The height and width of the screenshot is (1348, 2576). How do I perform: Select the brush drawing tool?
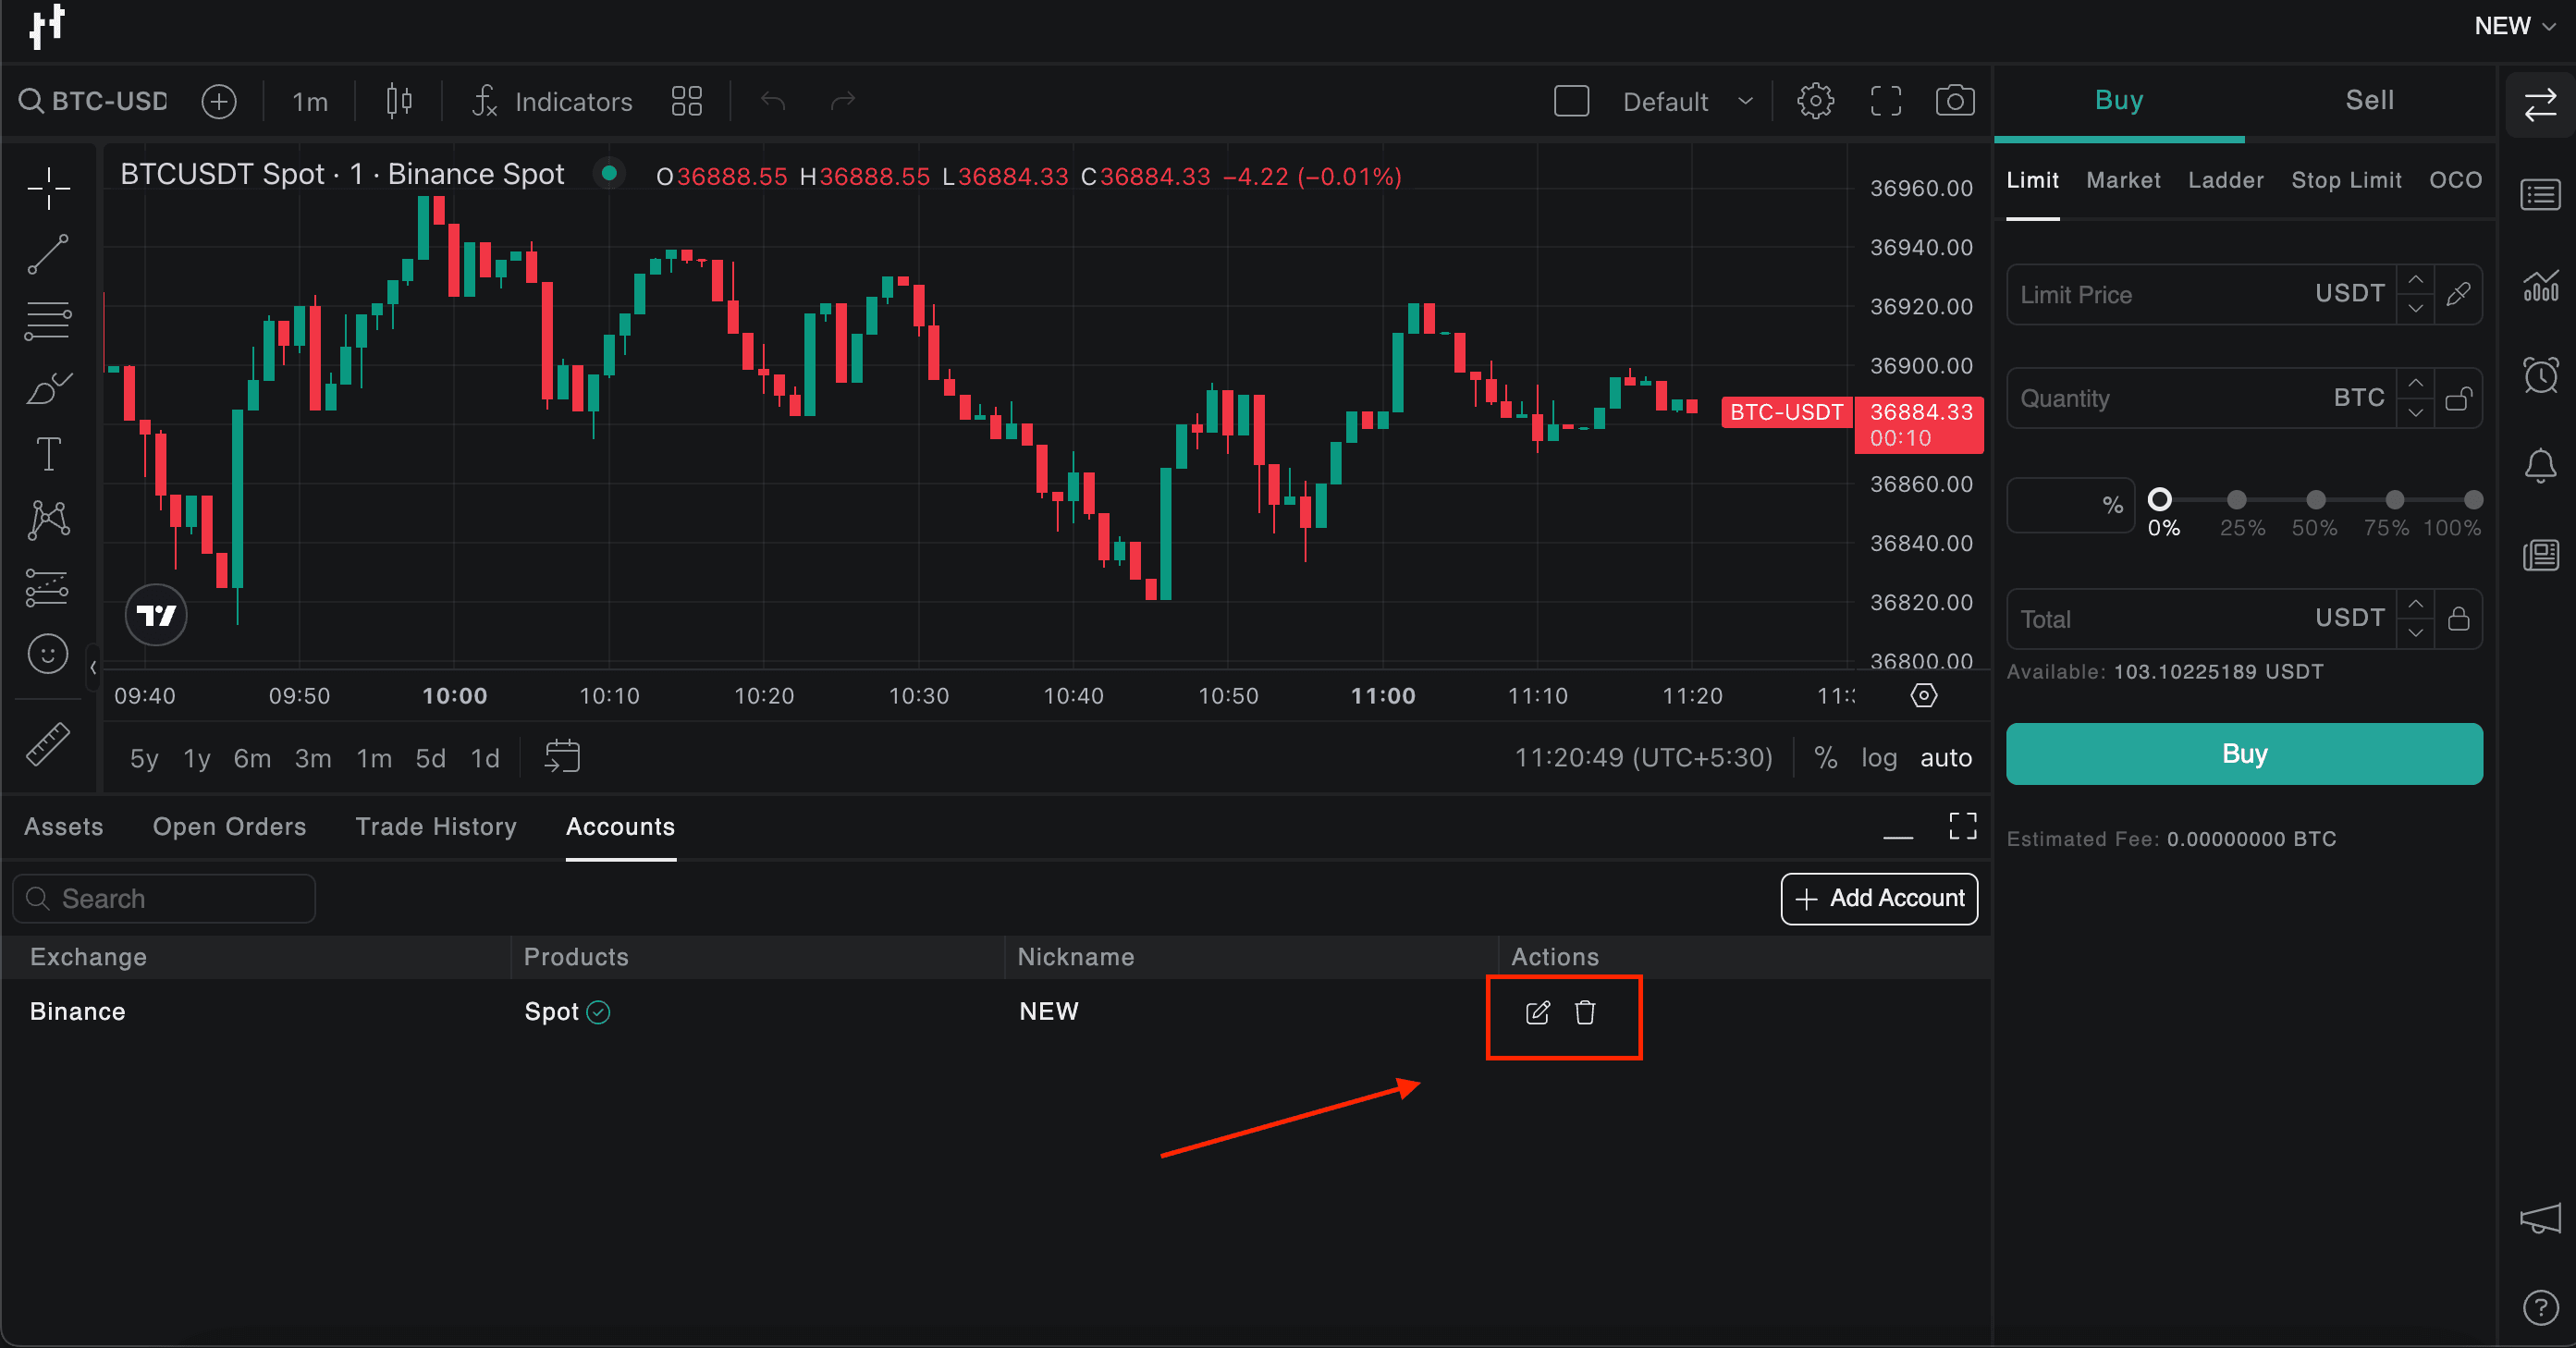pyautogui.click(x=48, y=388)
